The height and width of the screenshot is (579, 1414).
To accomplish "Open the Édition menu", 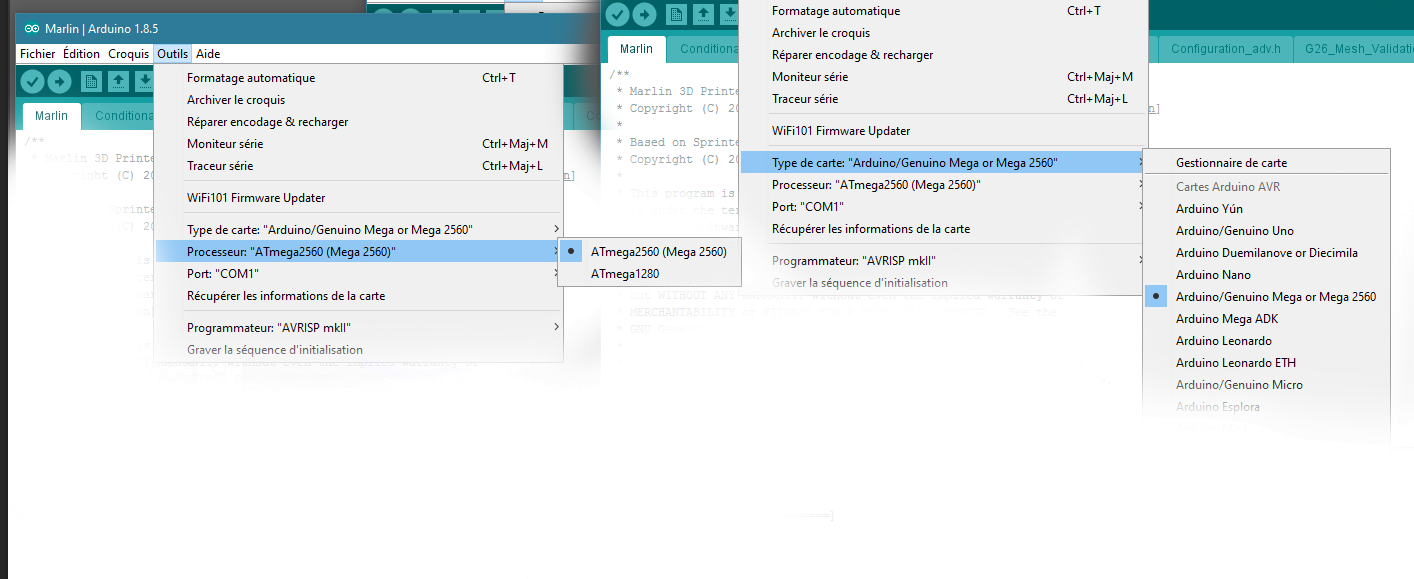I will pos(81,54).
